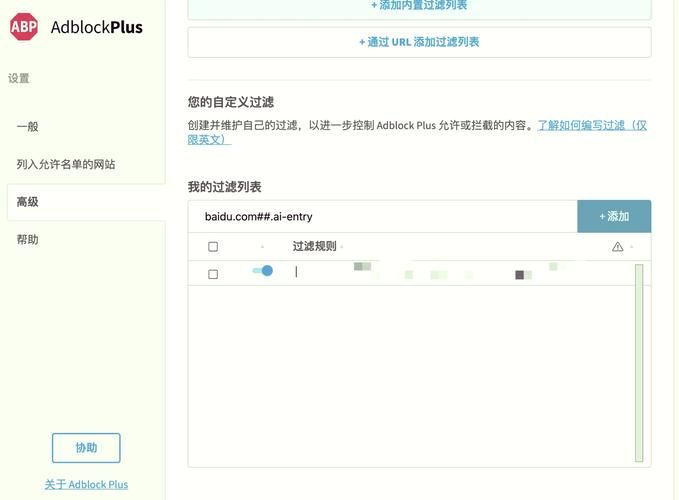Sort by the warning column arrow

[x=631, y=247]
